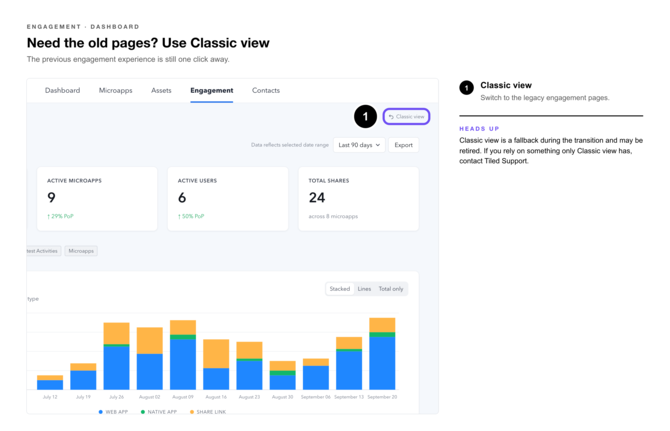This screenshot has height=431, width=670.
Task: Select the Engagement tab
Action: [x=212, y=90]
